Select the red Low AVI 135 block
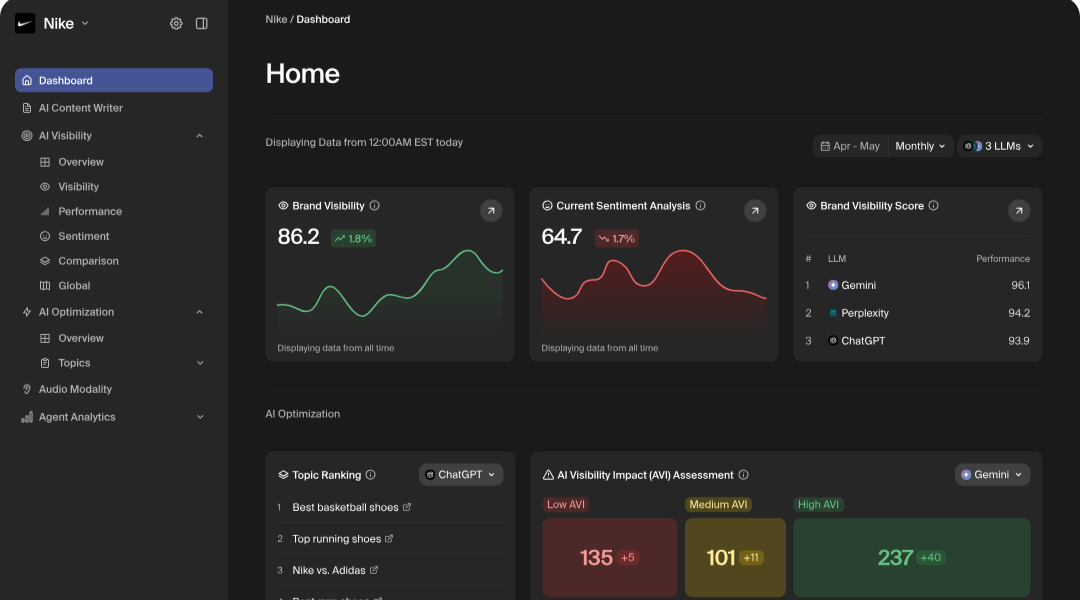The image size is (1080, 600). pos(610,557)
